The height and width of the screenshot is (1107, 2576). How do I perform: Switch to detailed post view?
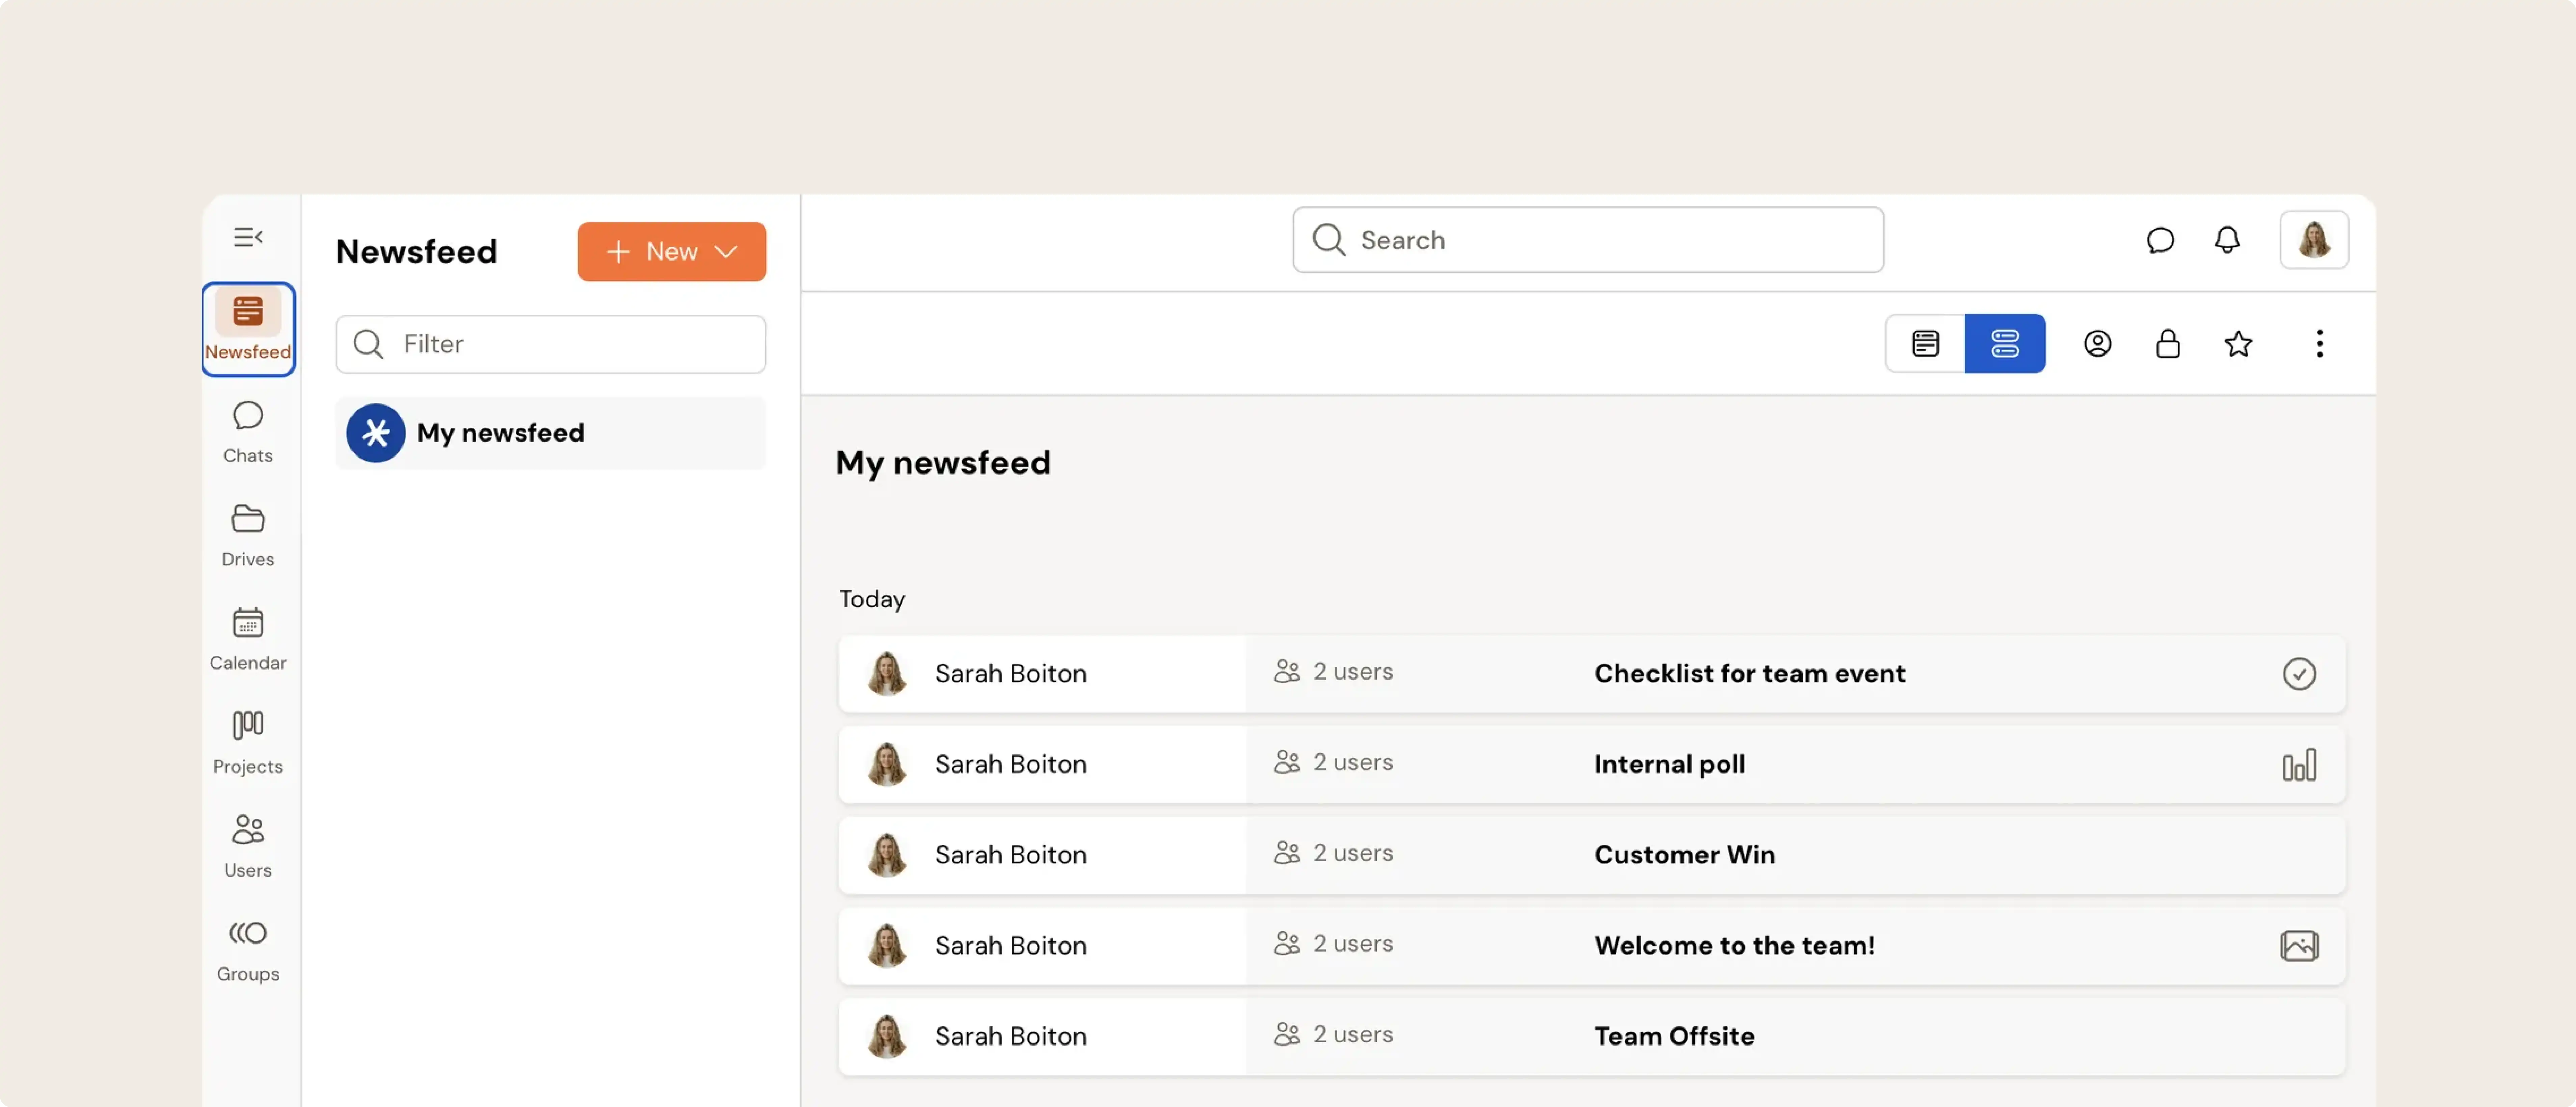point(1925,344)
